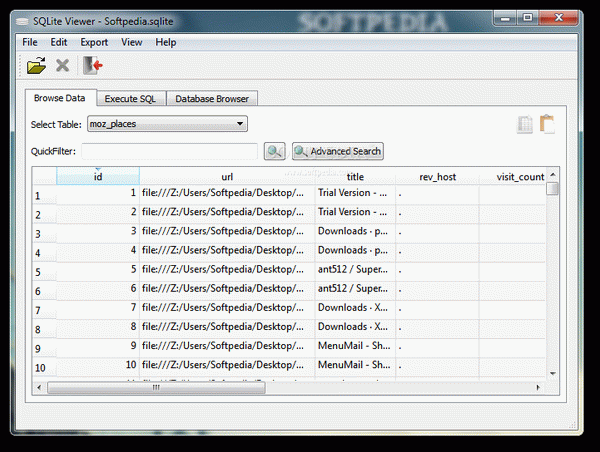
Task: Click the vertical scrollbar up arrow
Action: (x=553, y=175)
